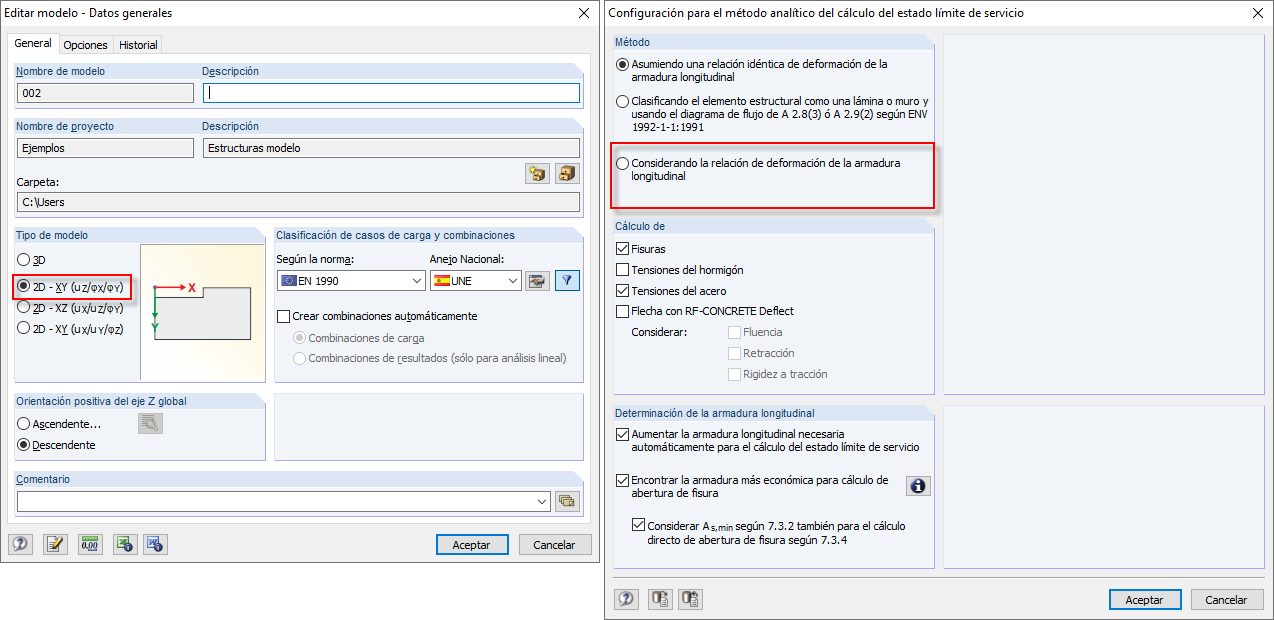Click Cancelar in Editar modelo dialog
This screenshot has height=620, width=1274.
(554, 545)
